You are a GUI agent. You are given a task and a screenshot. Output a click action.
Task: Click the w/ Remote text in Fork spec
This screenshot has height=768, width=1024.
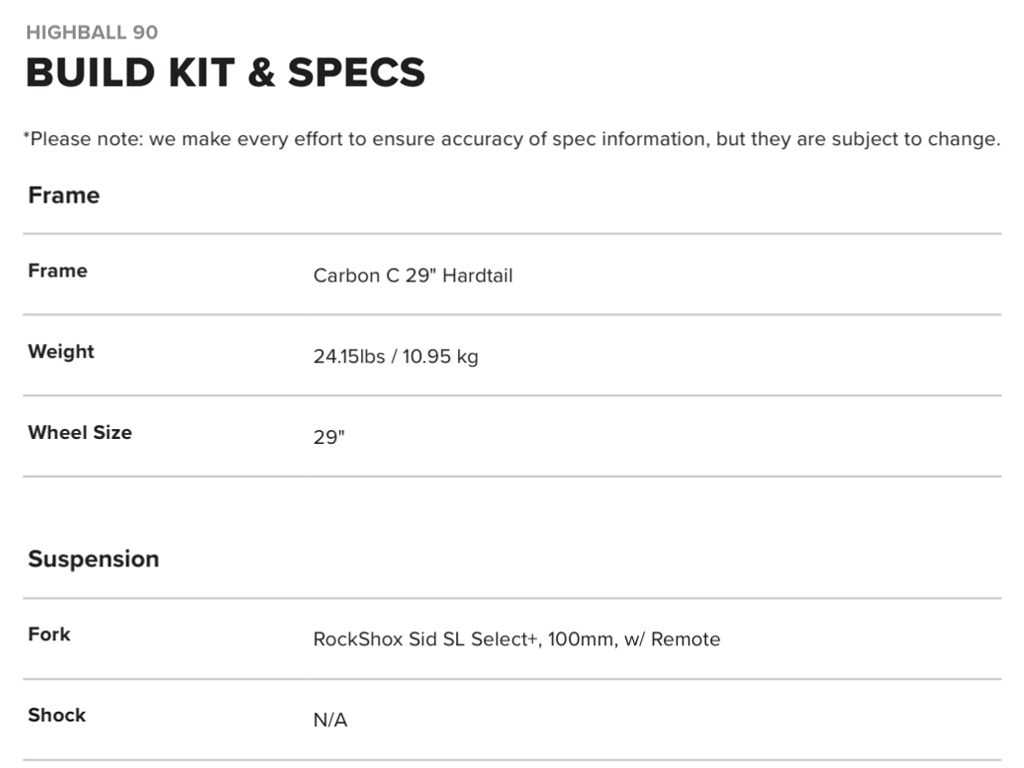pyautogui.click(x=672, y=639)
